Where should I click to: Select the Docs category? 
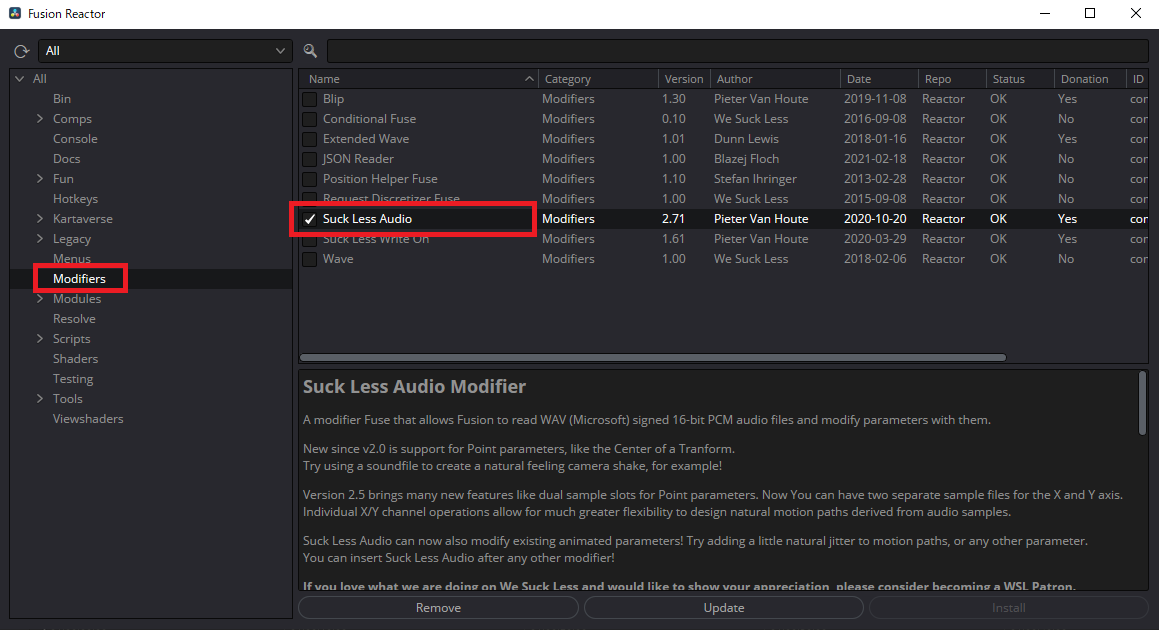pyautogui.click(x=67, y=158)
